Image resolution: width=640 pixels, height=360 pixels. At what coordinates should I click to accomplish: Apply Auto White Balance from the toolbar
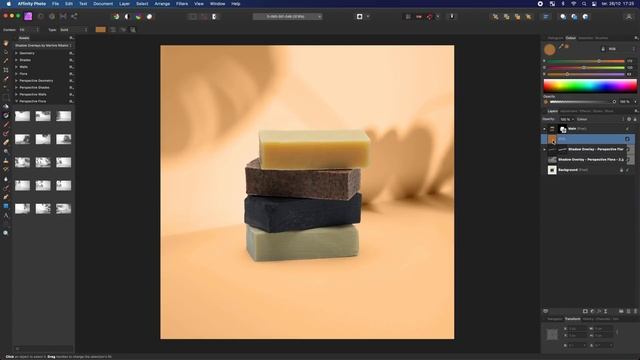pyautogui.click(x=149, y=17)
